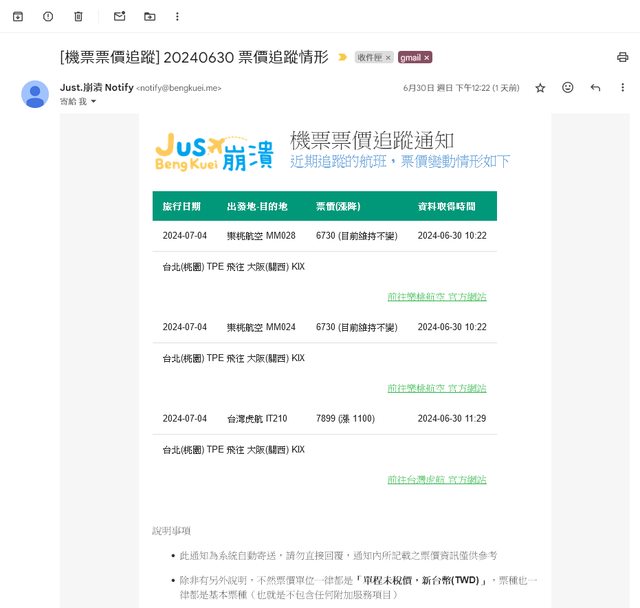
Task: Open the first 前往樂桃航空 官方網站 link
Action: (437, 296)
